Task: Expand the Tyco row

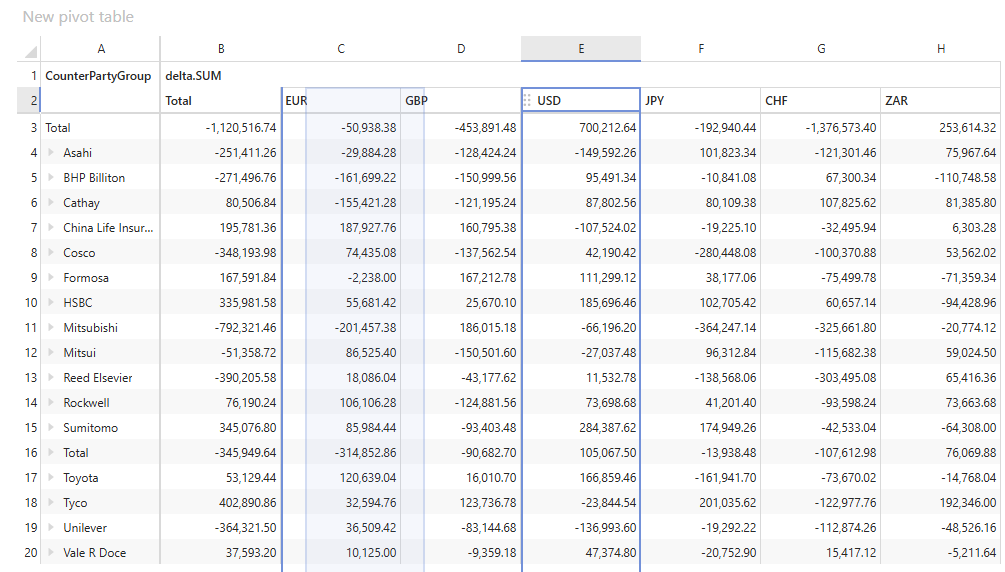Action: 51,503
